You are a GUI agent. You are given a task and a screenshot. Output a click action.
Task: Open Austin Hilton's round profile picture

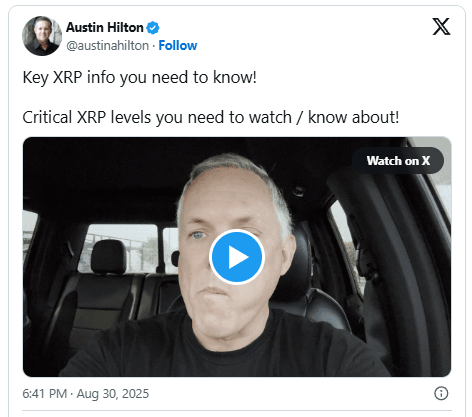pyautogui.click(x=42, y=36)
